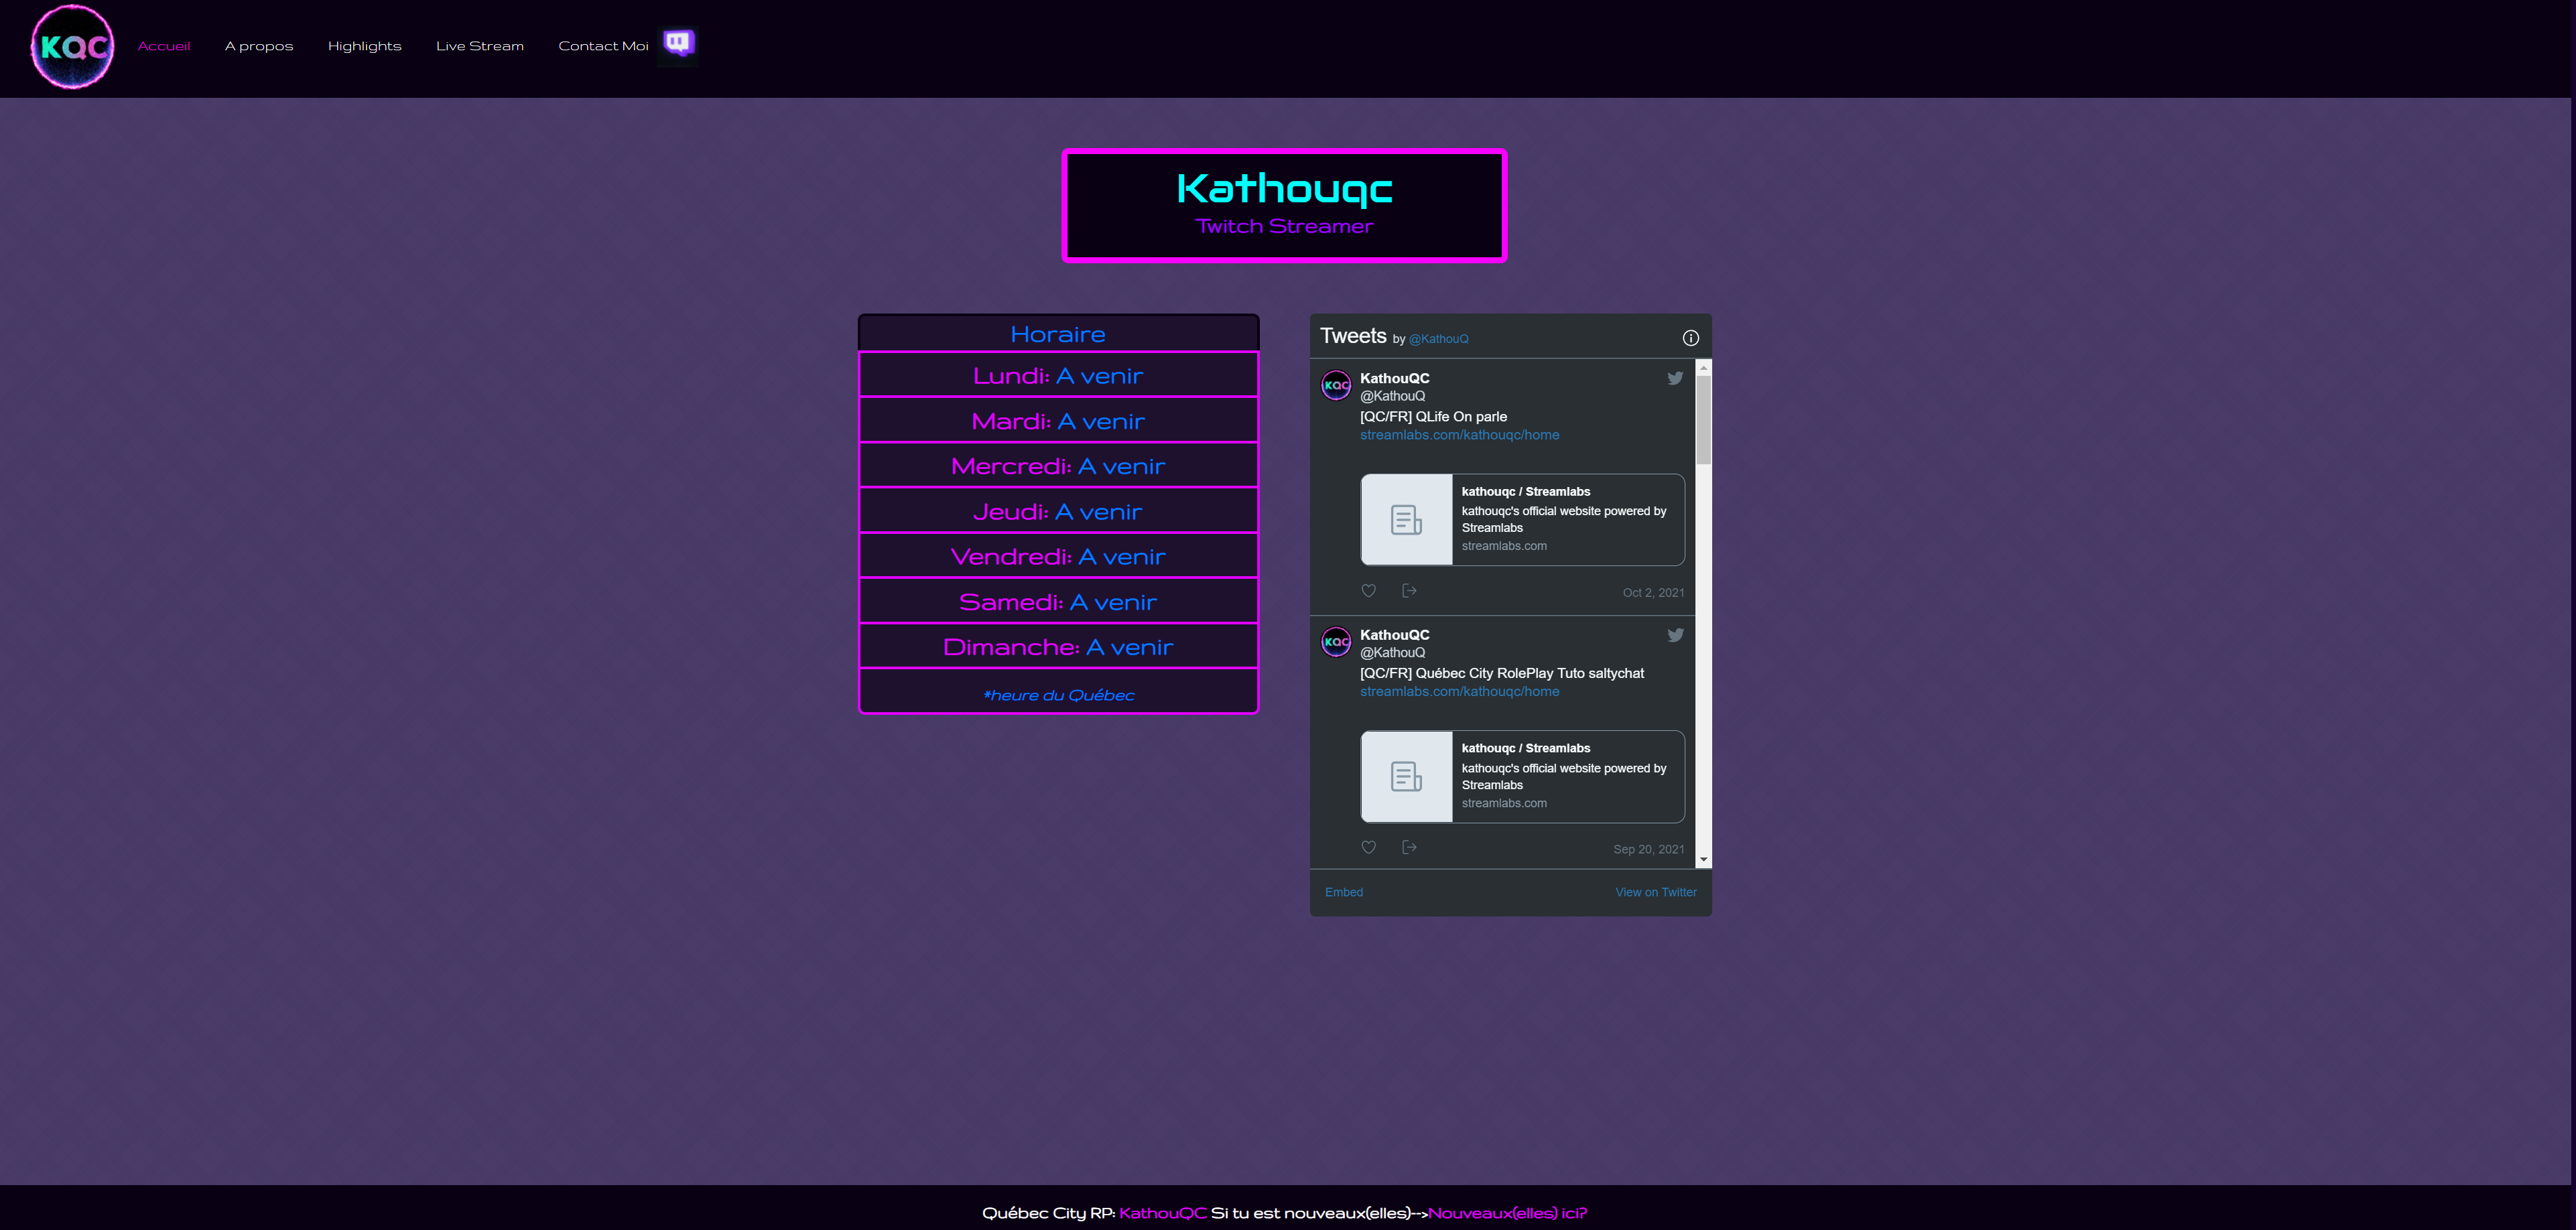Screen dimensions: 2576x1230
Task: Open the Live Stream page
Action: [480, 46]
